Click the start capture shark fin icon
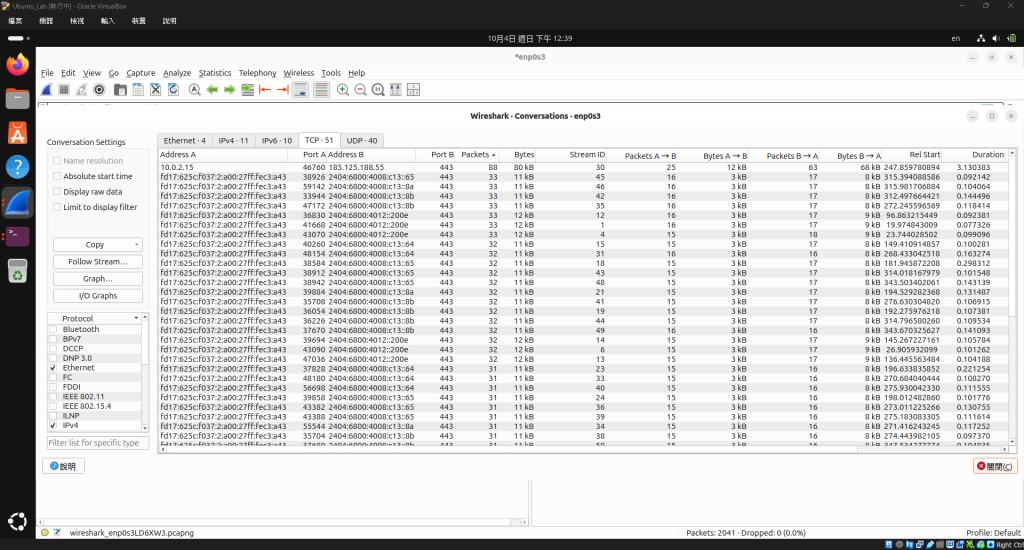1024x550 pixels. pos(46,89)
